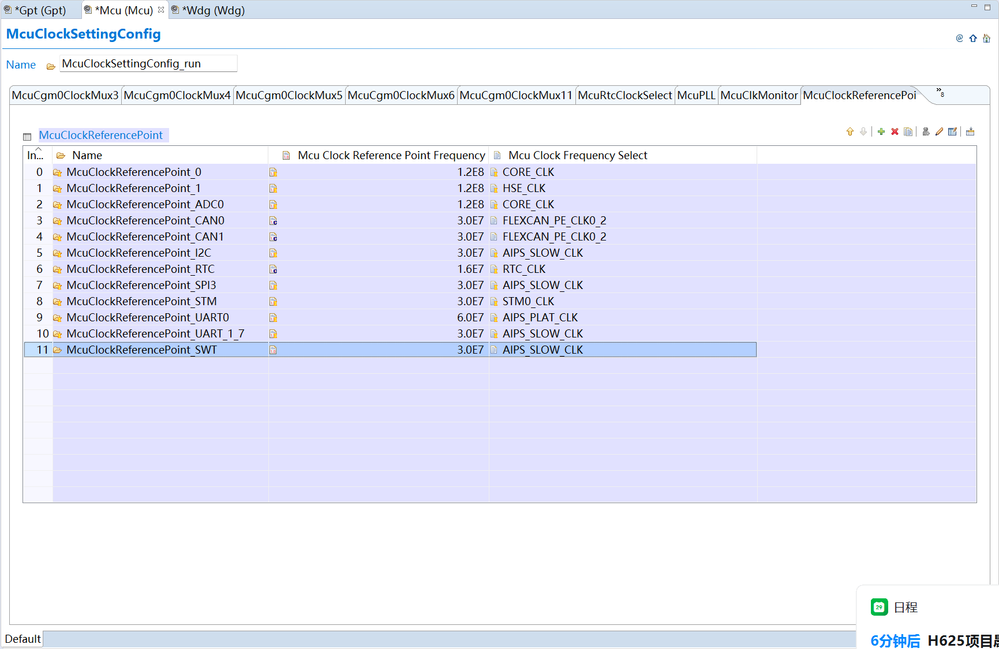Click the McuClockSettingConfig_run name field
999x649 pixels.
click(148, 64)
